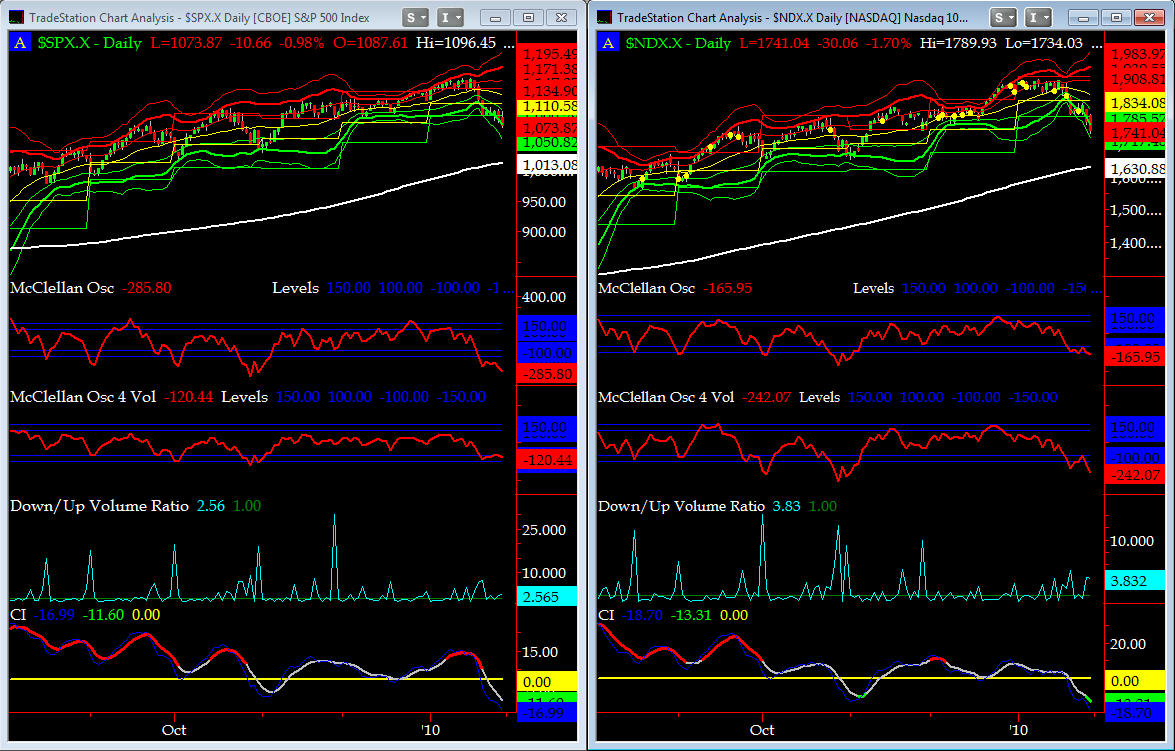1175x751 pixels.
Task: Minimize the S&P 500 chart window
Action: coord(495,17)
